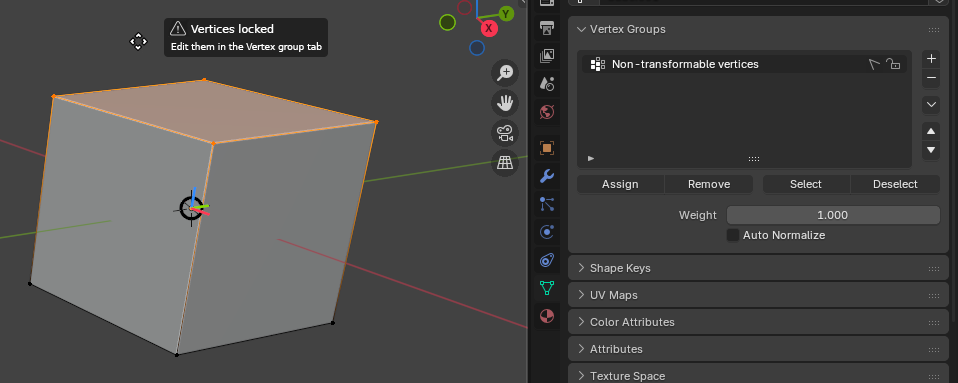
Task: Click the Remove button
Action: point(709,184)
